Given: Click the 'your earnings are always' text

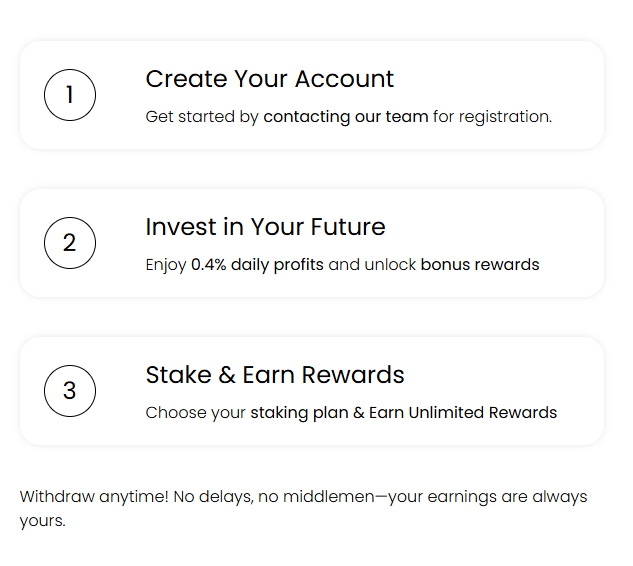Looking at the screenshot, I should click(488, 497).
